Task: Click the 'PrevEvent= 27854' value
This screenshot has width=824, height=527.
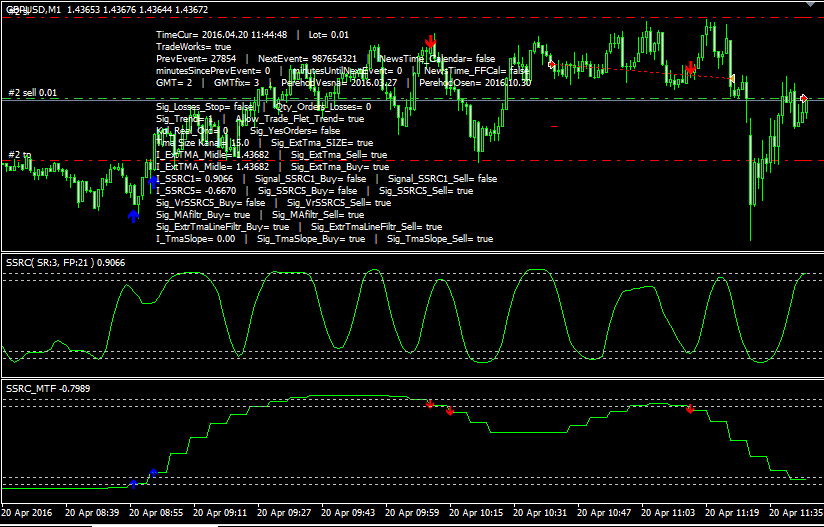Action: tap(196, 59)
